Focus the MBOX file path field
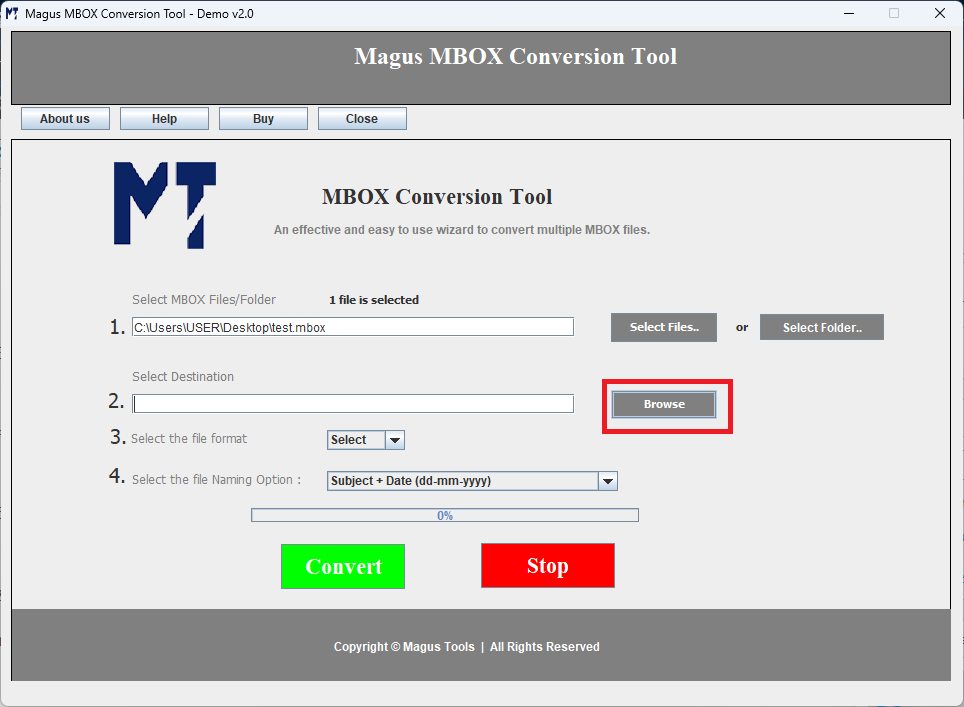The width and height of the screenshot is (964, 707). [353, 327]
